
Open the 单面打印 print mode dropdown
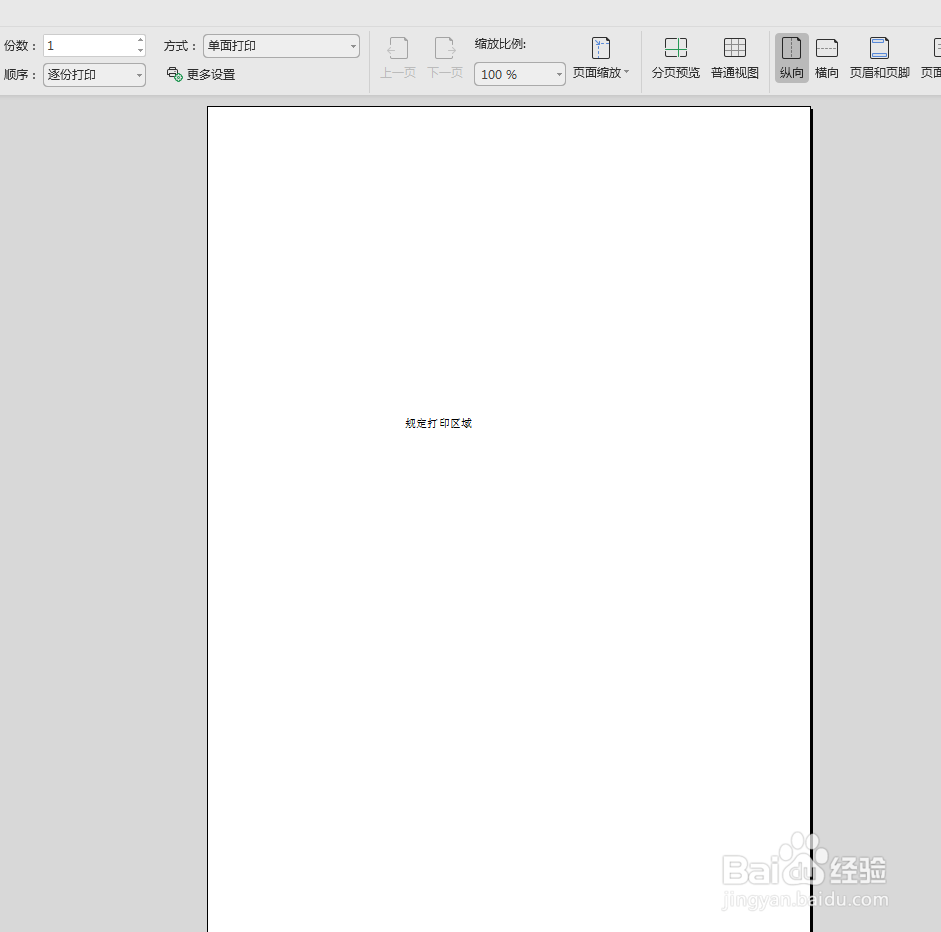click(281, 46)
